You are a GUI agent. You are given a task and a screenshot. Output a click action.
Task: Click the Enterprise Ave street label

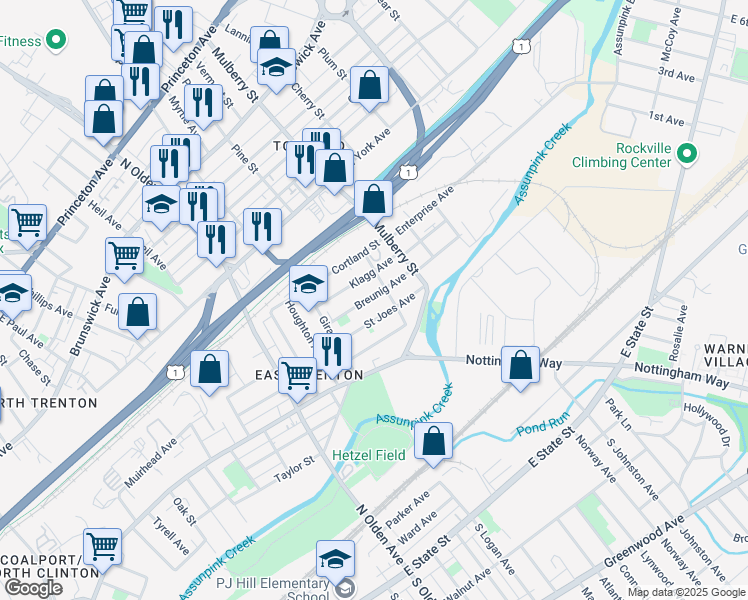point(424,210)
